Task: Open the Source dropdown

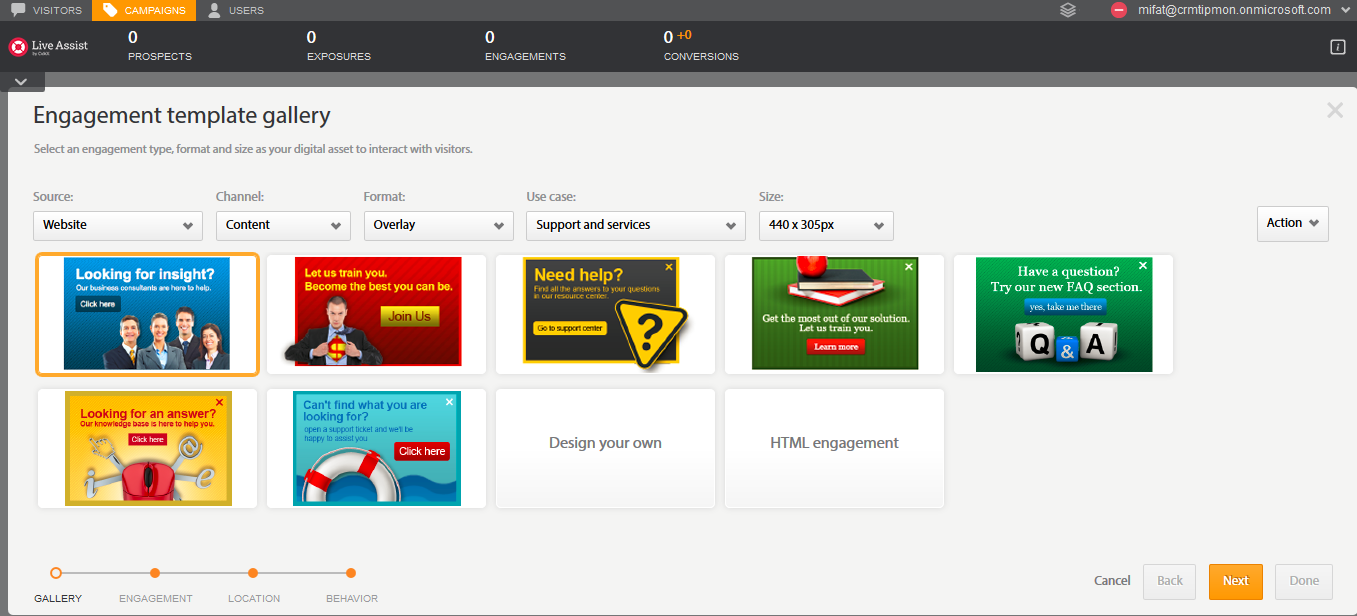Action: pyautogui.click(x=117, y=224)
